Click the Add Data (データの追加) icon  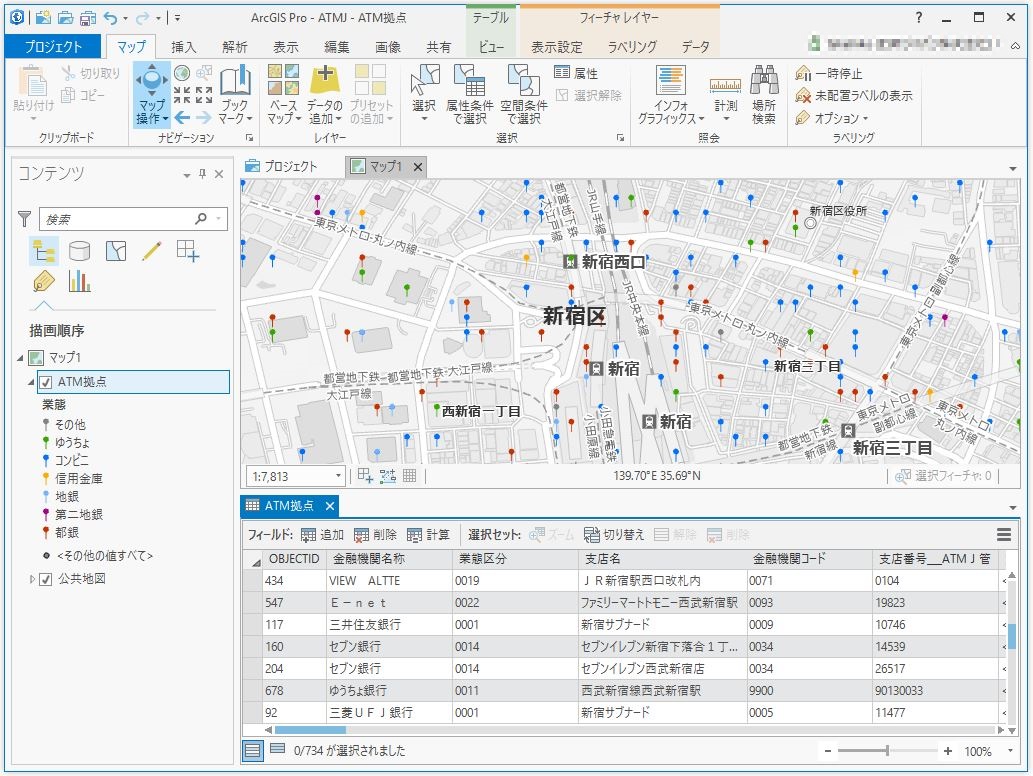[324, 79]
